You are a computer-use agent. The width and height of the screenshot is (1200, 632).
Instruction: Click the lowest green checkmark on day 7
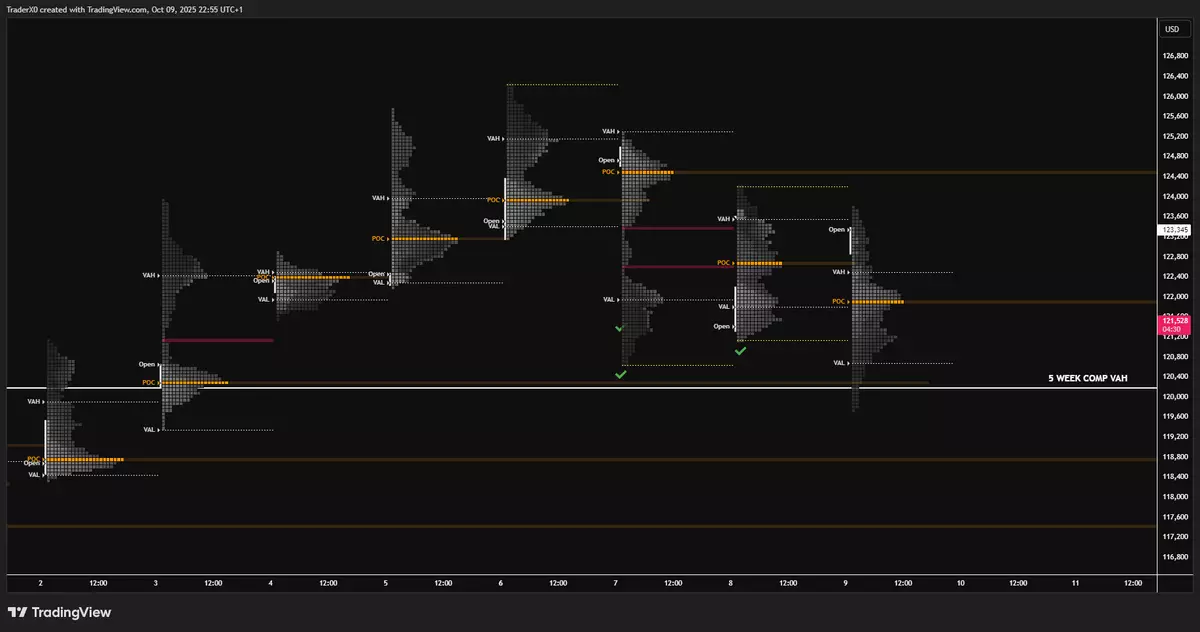(x=621, y=374)
